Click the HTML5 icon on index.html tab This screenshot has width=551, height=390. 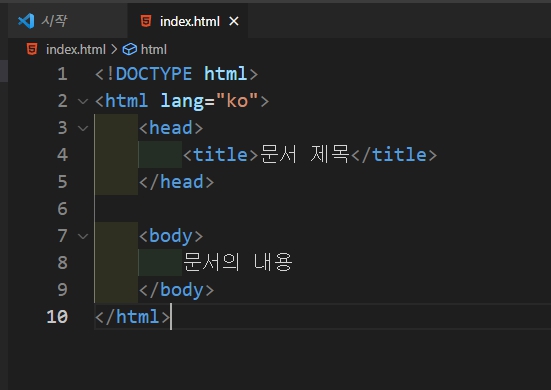pyautogui.click(x=146, y=21)
